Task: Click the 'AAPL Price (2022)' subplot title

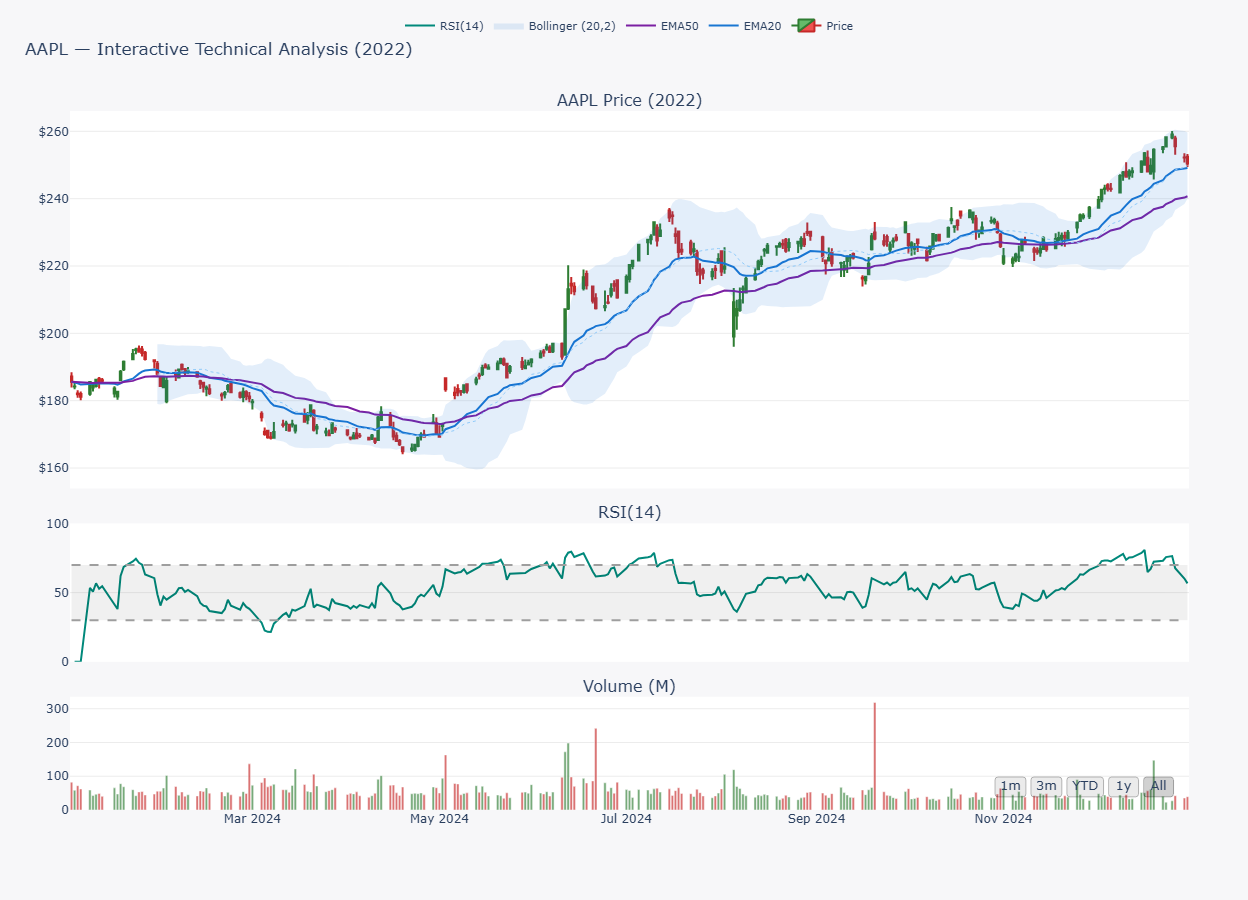Action: click(629, 100)
